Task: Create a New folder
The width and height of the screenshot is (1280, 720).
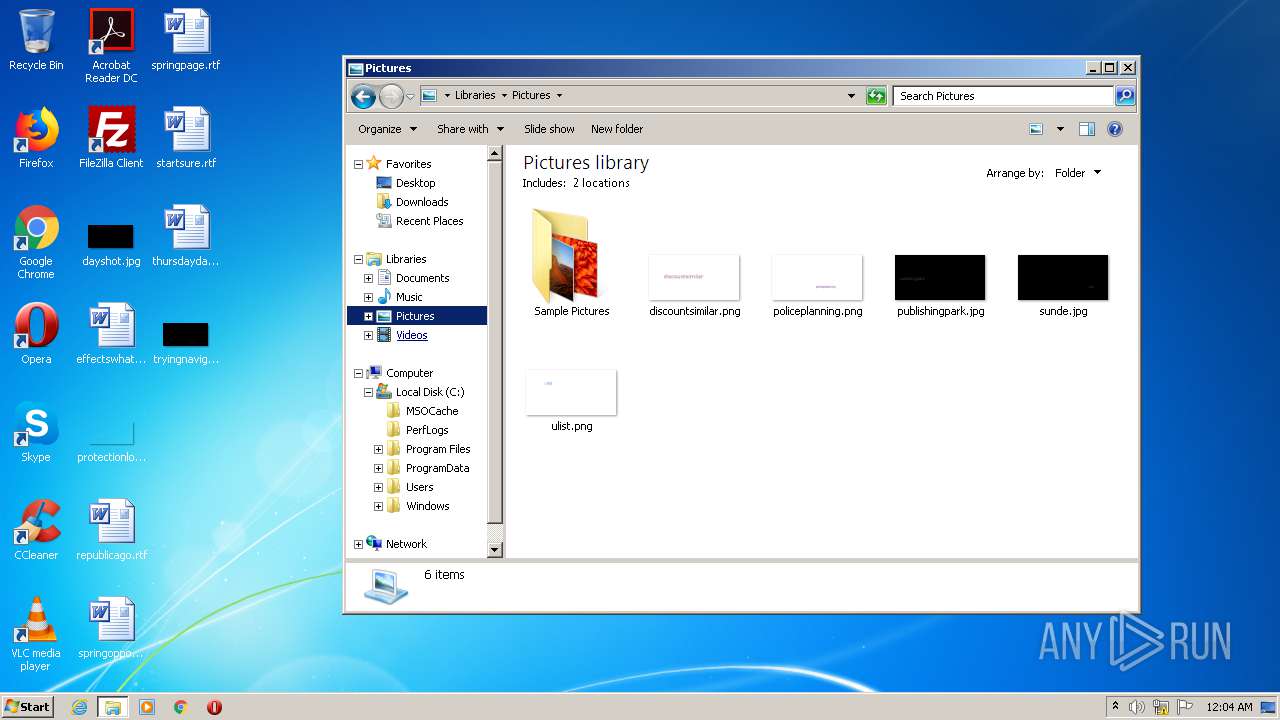Action: coord(617,129)
